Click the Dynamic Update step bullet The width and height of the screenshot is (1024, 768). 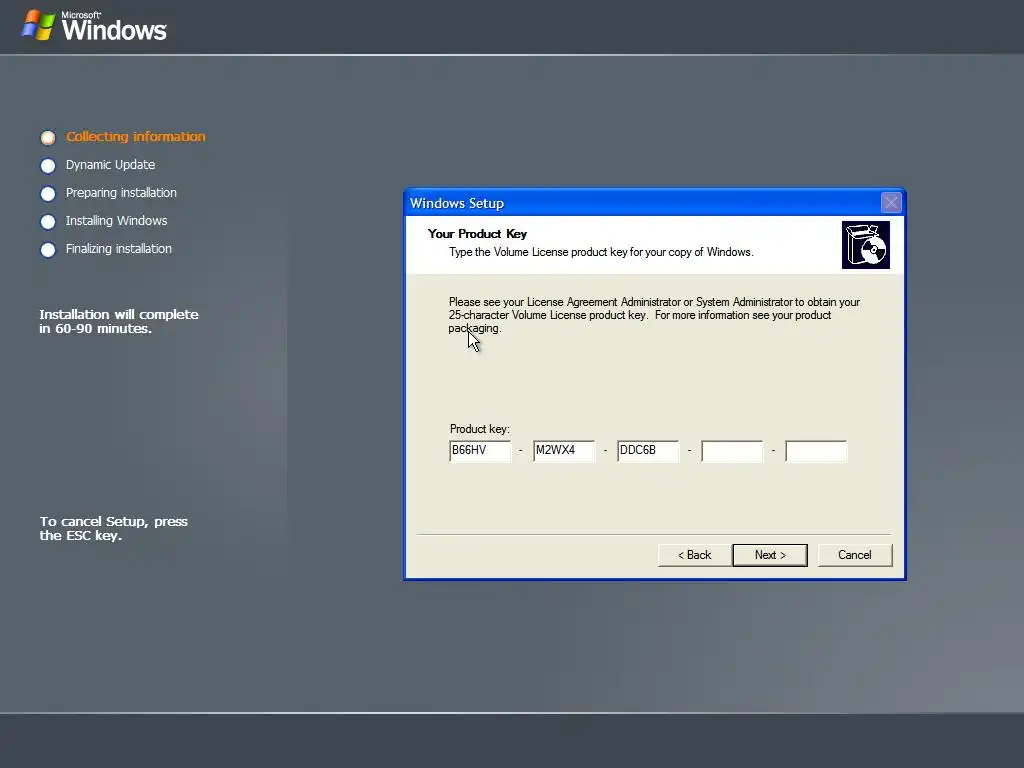click(48, 166)
